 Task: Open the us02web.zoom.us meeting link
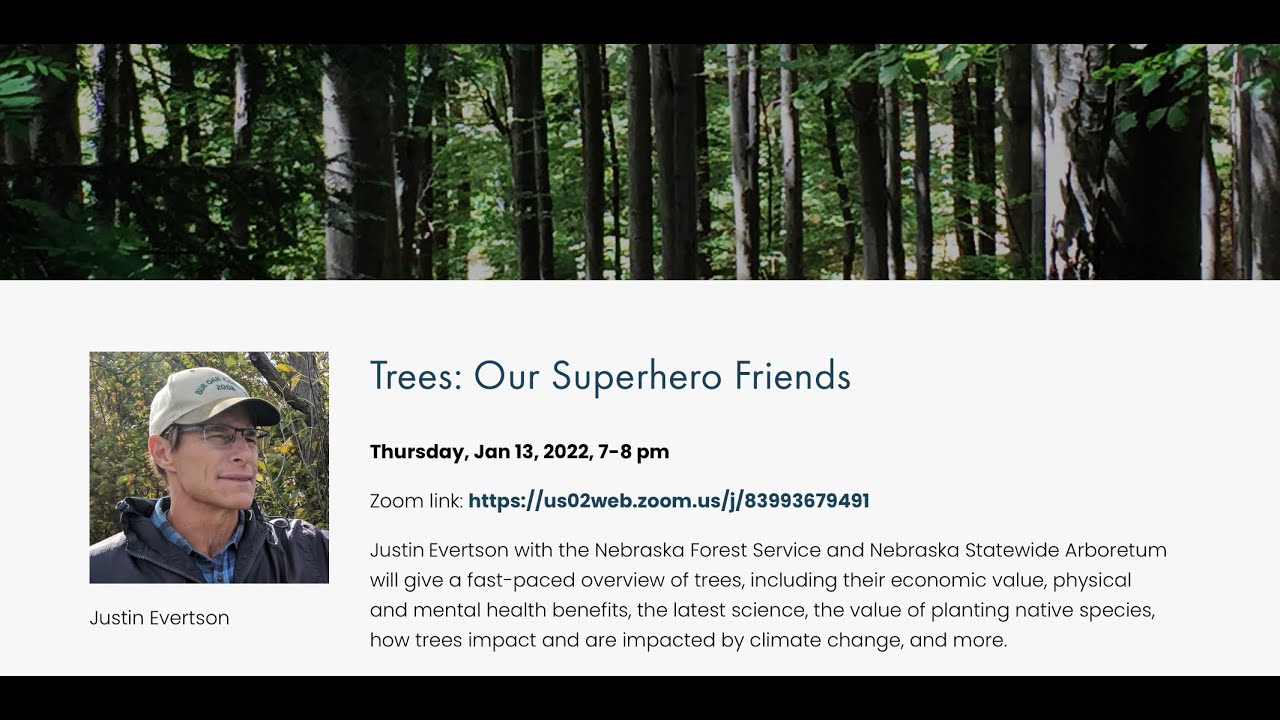click(668, 501)
